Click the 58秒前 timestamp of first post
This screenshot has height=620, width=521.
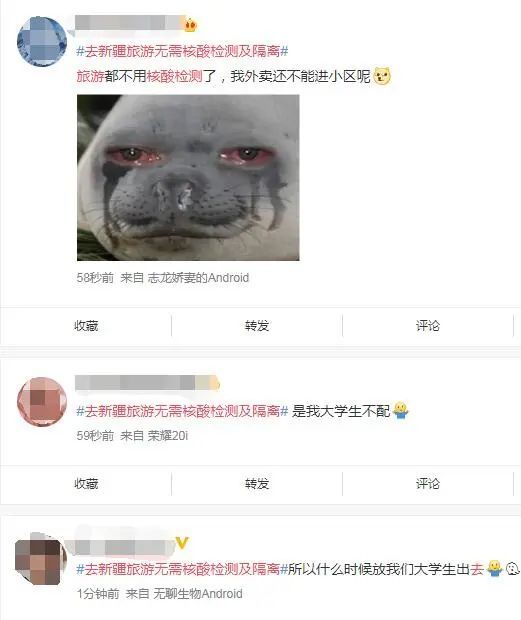[x=95, y=278]
